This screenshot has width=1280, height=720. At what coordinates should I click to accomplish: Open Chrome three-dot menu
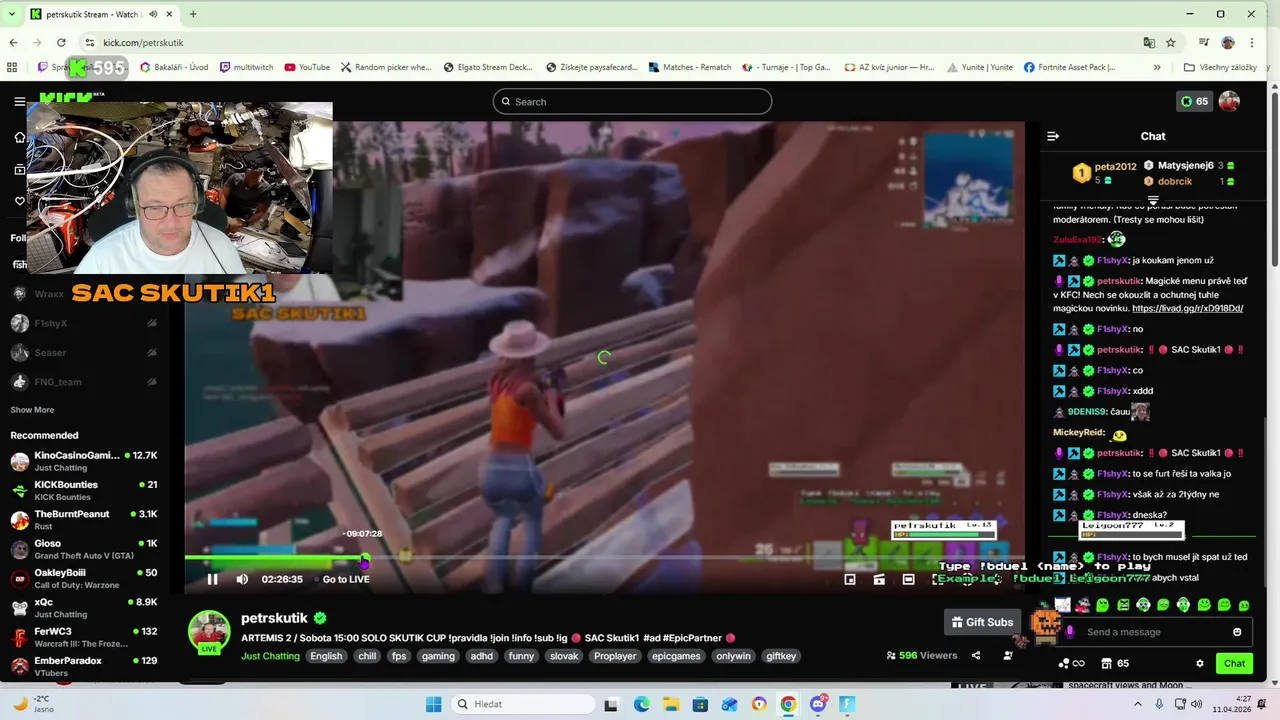click(1252, 42)
